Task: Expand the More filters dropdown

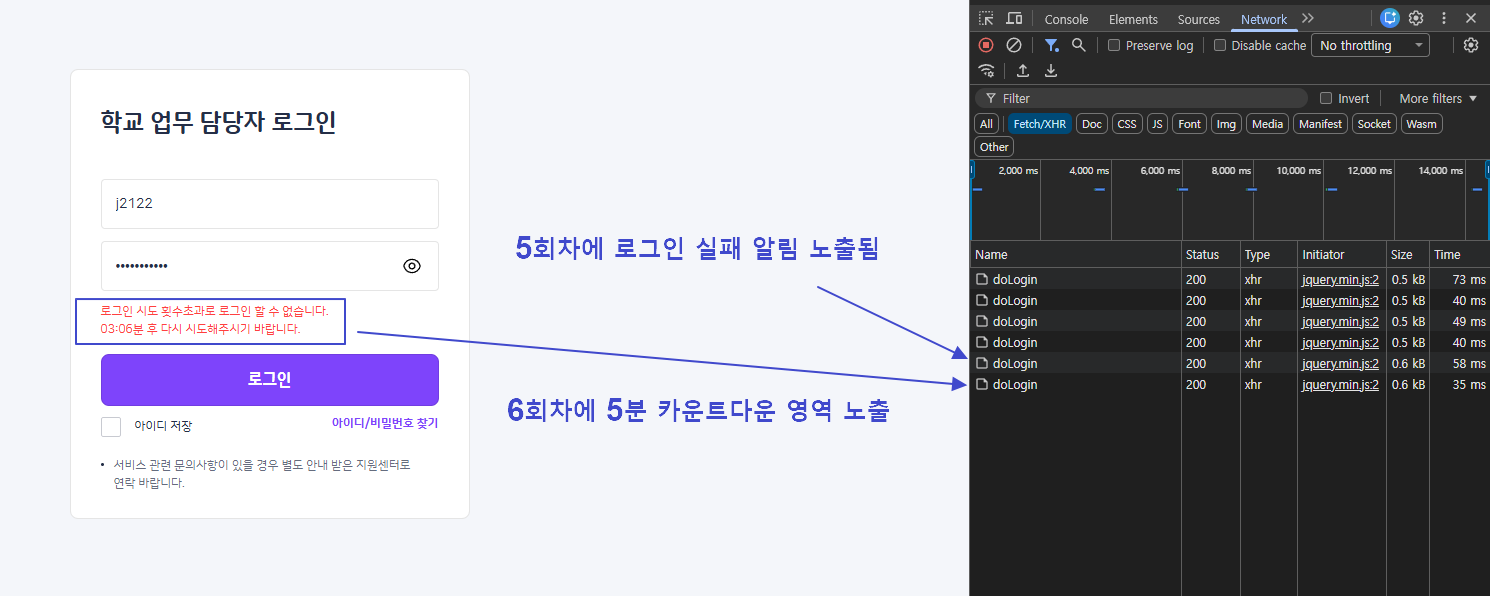Action: pos(1438,98)
